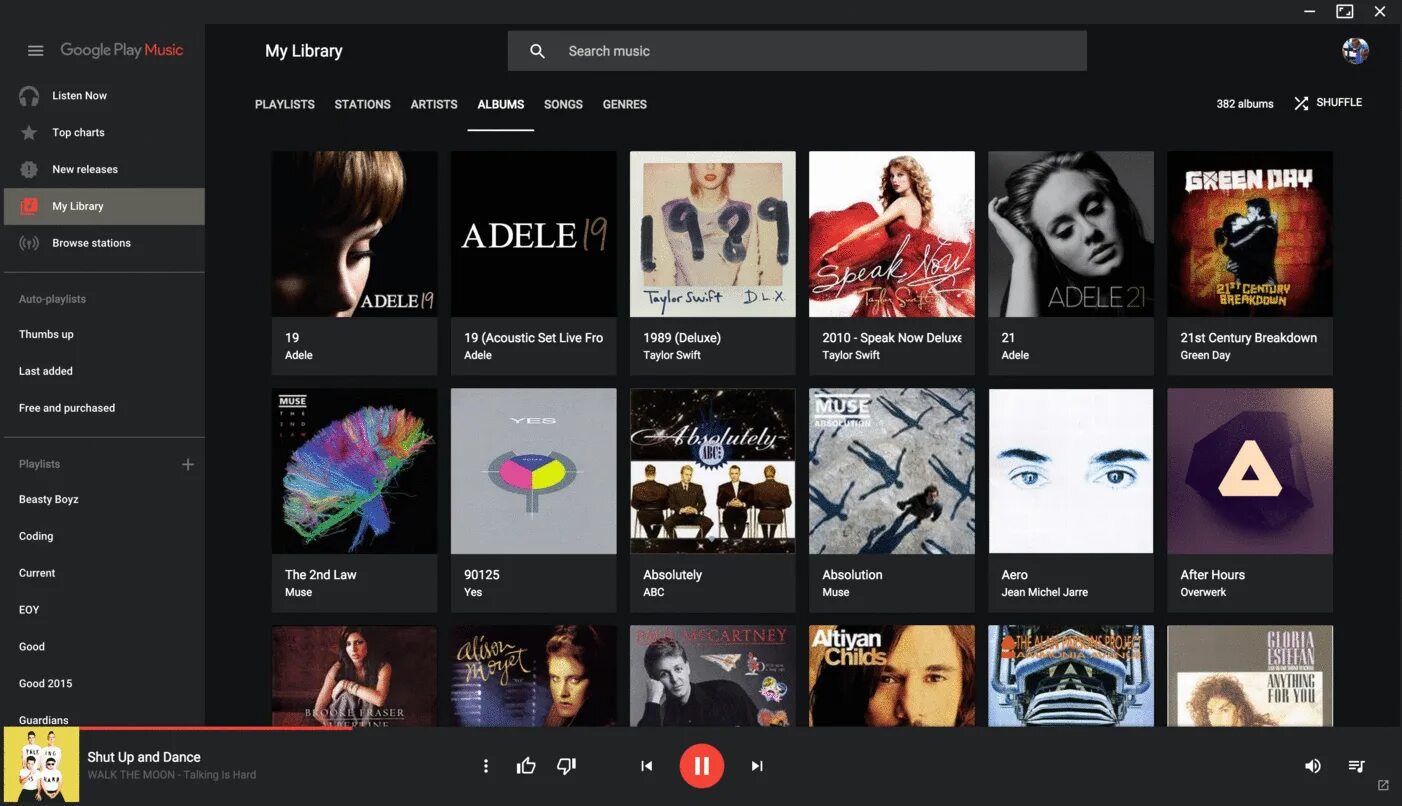
Task: Open the After Hours album cover
Action: 1249,471
